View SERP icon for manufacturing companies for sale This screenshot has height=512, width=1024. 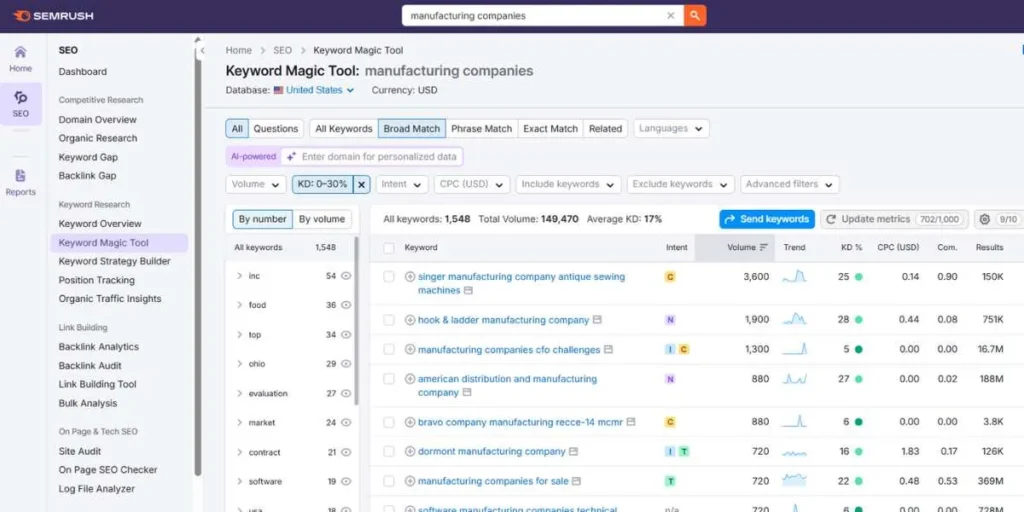(x=577, y=481)
